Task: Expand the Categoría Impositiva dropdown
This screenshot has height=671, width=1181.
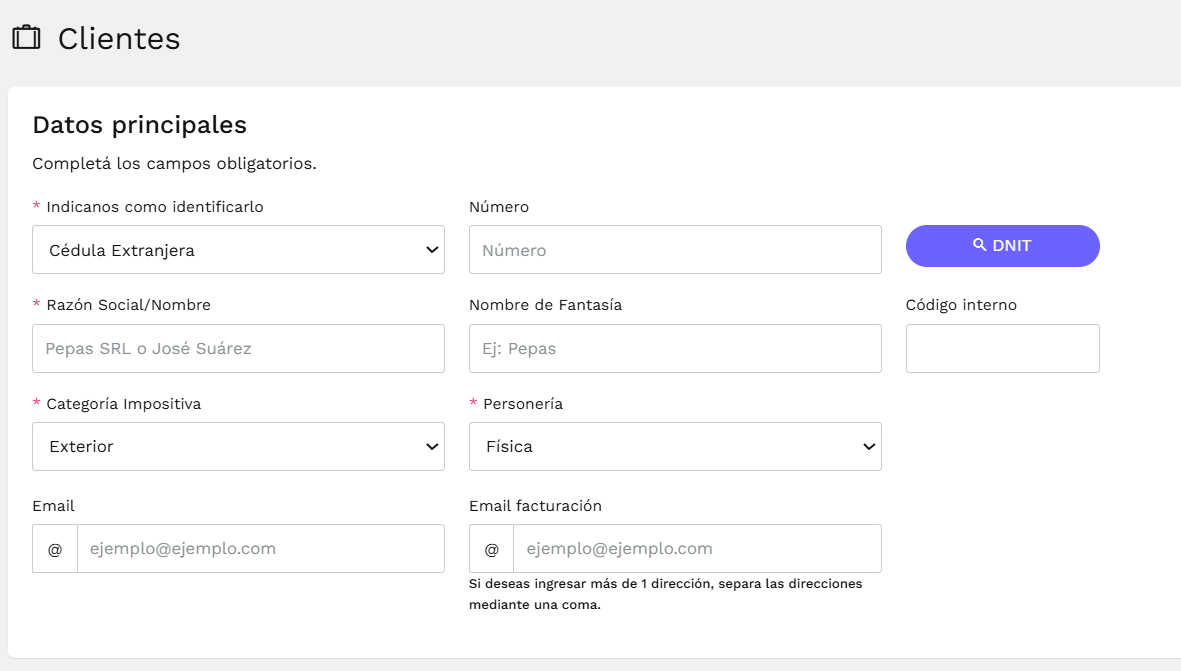Action: [238, 447]
